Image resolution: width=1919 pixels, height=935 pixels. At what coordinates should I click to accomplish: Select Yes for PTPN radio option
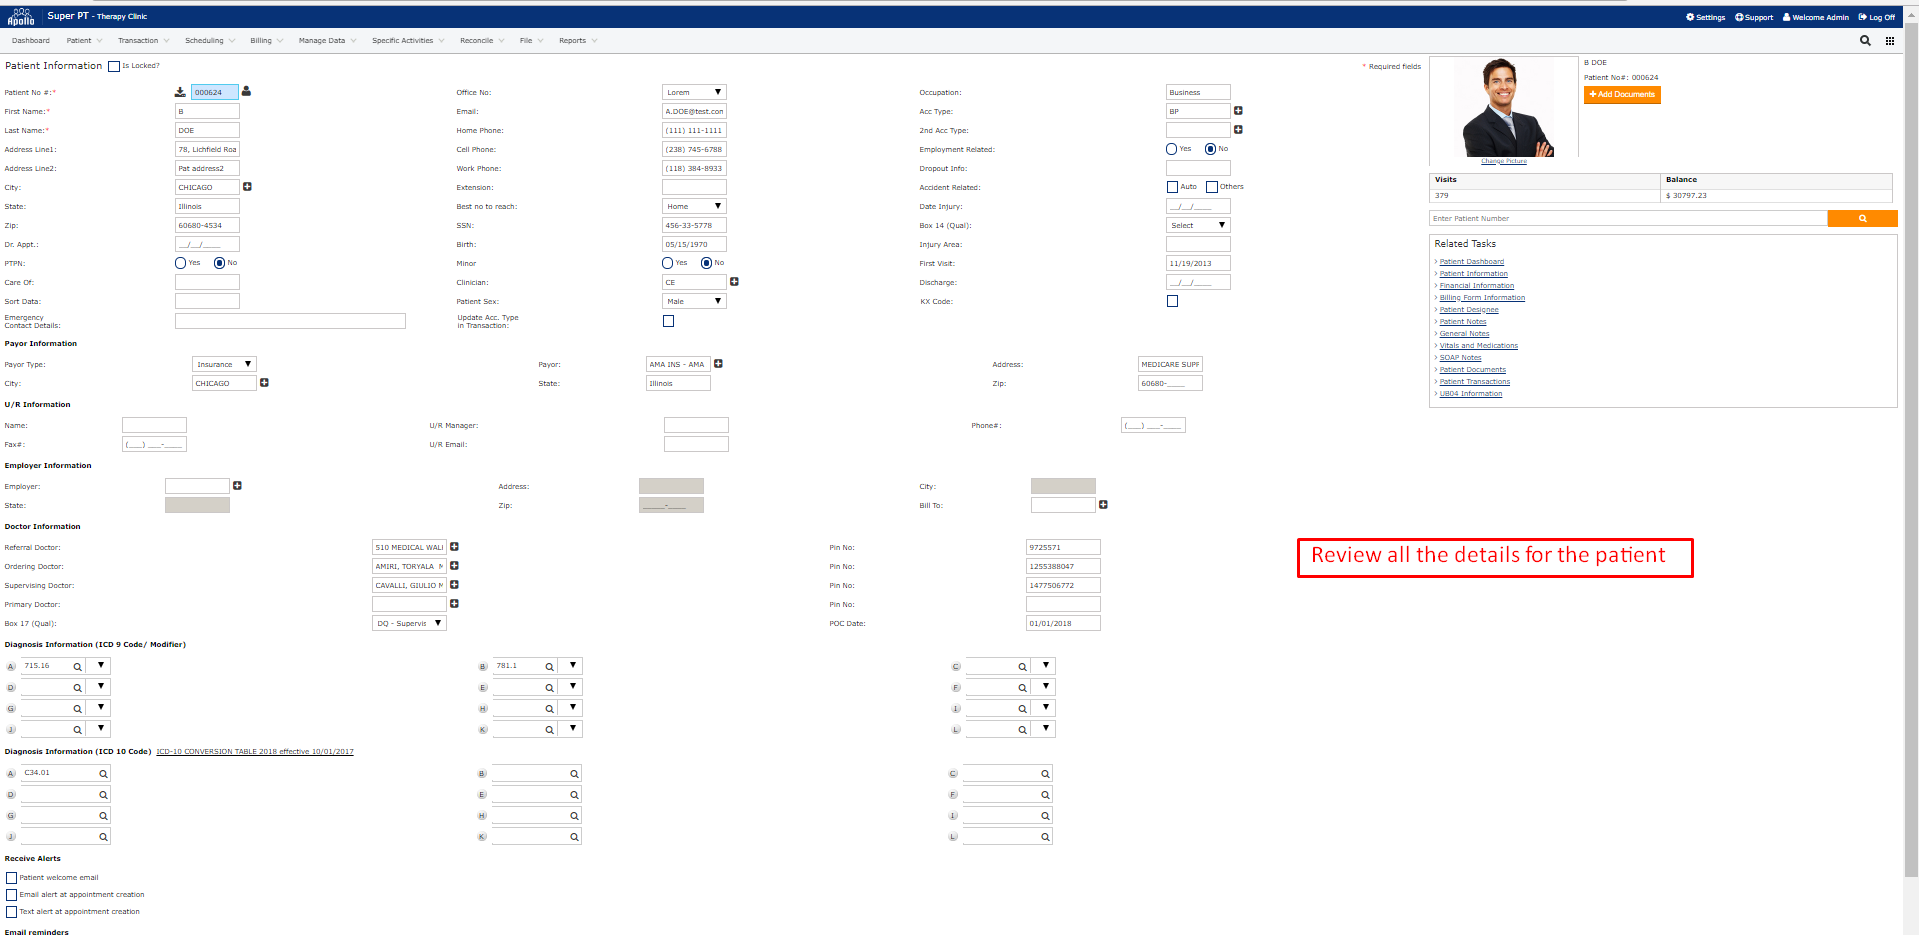pos(181,263)
